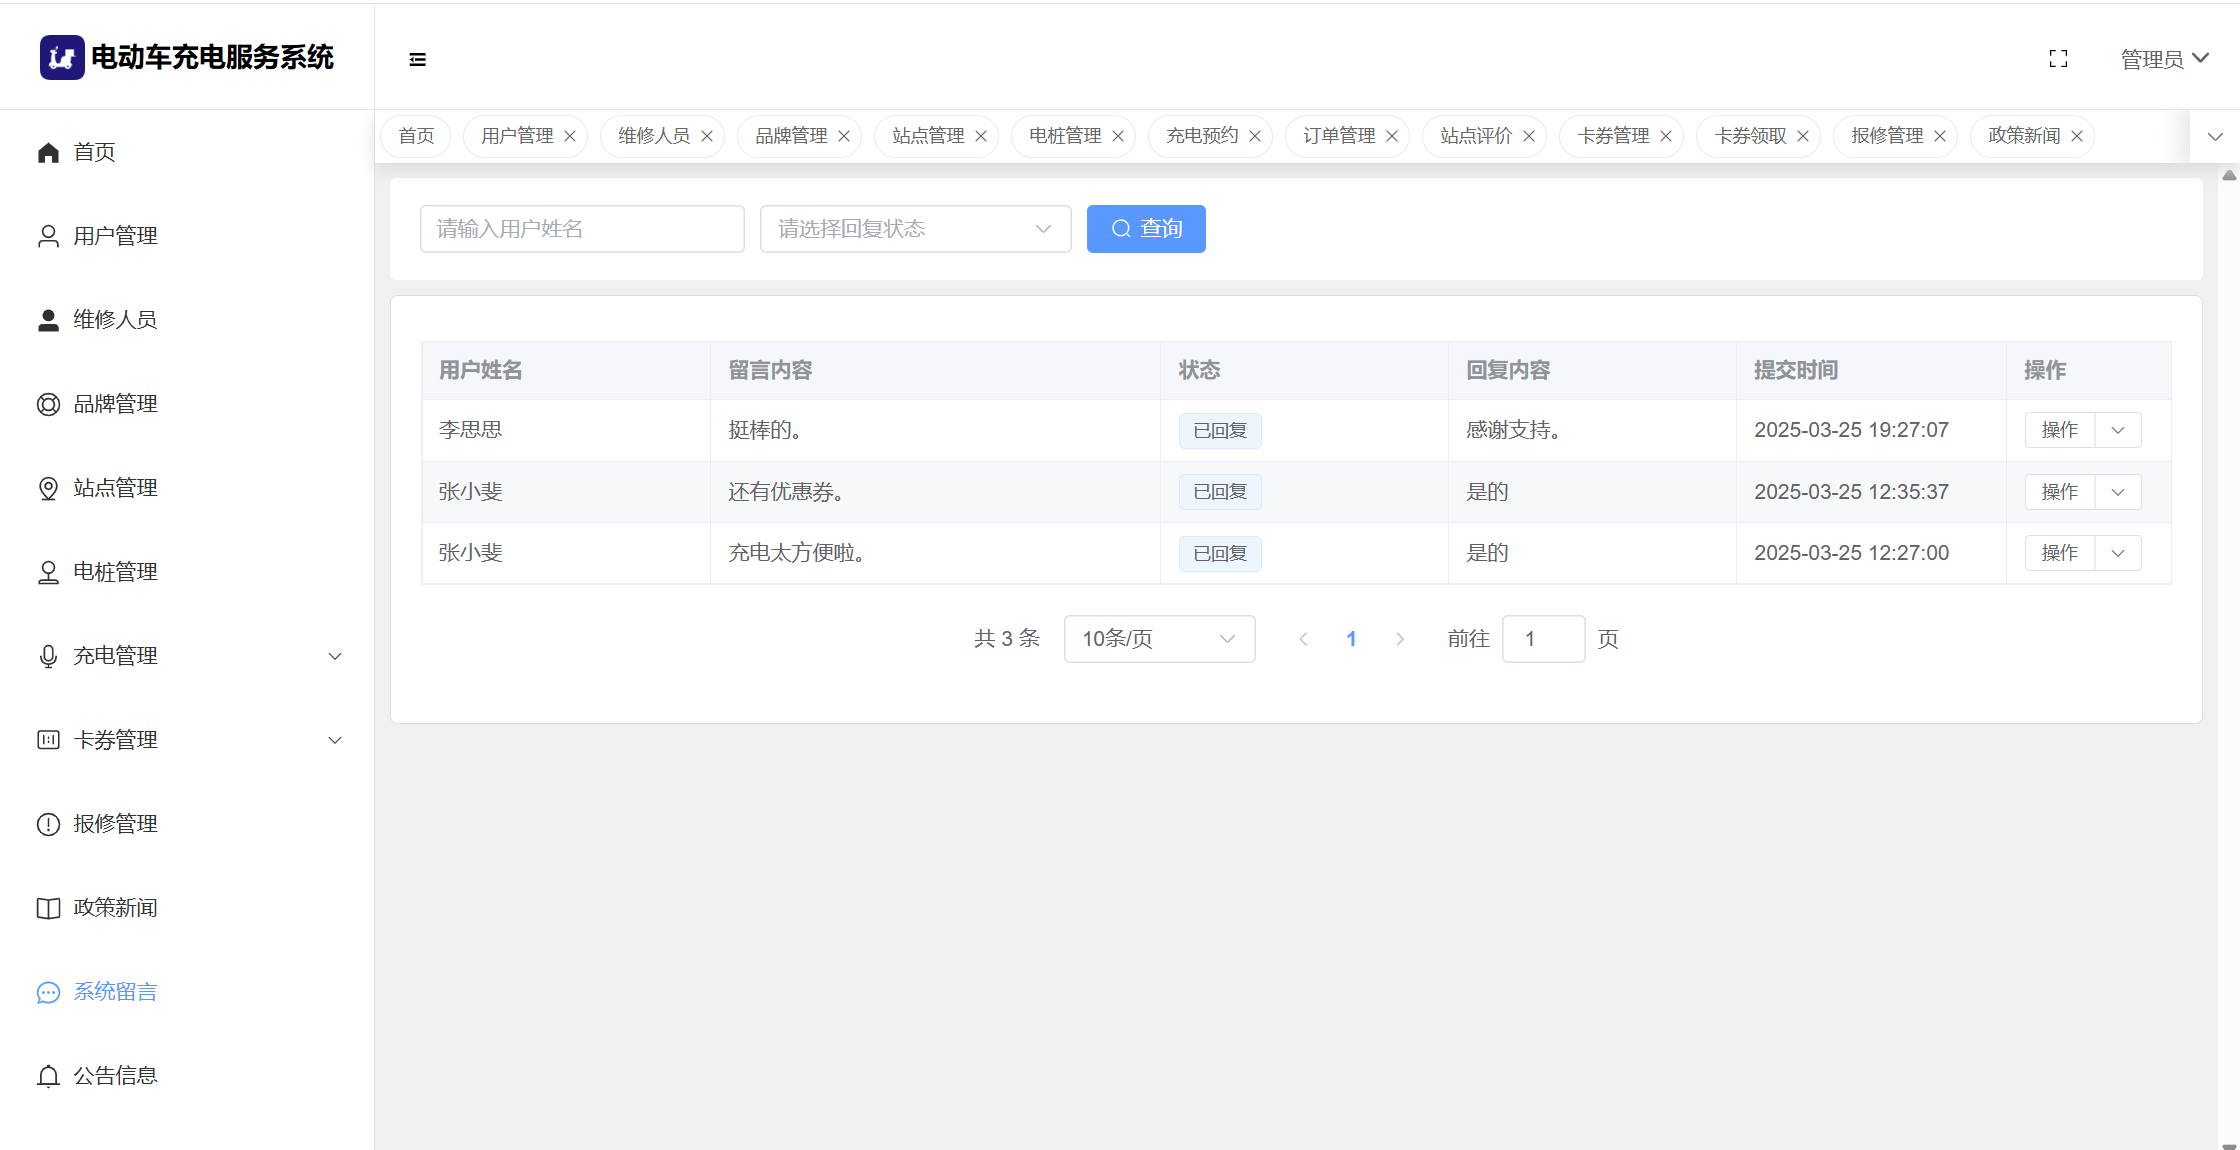The width and height of the screenshot is (2240, 1150).
Task: Close the 政策新闻 tab
Action: 2077,136
